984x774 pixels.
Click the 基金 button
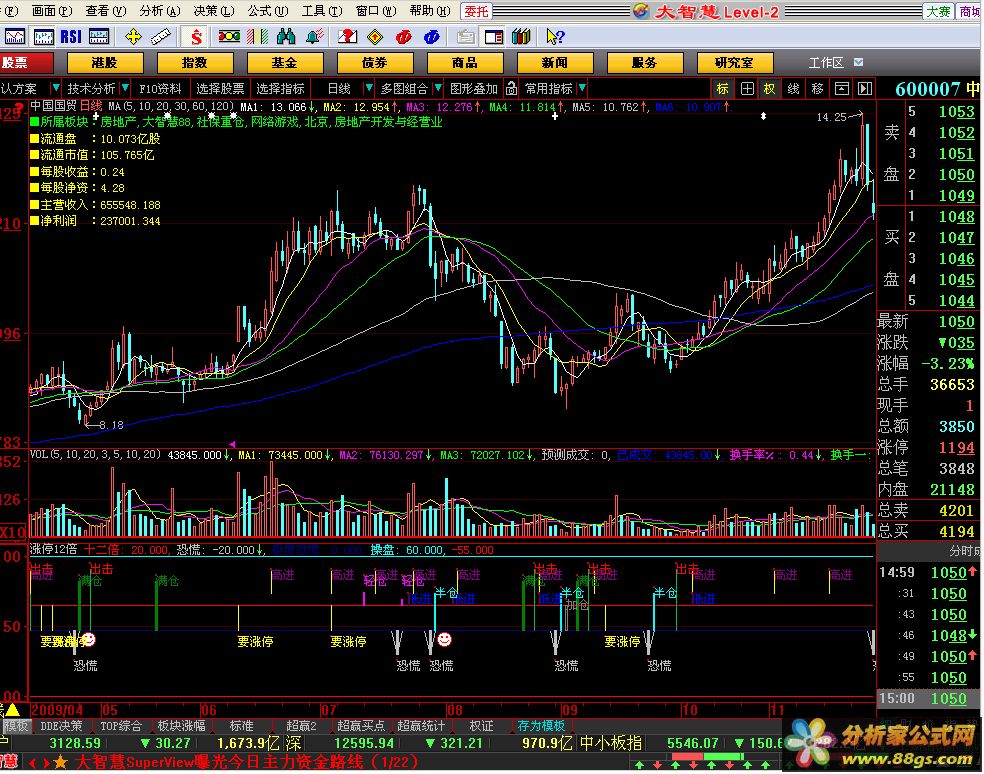[x=285, y=63]
